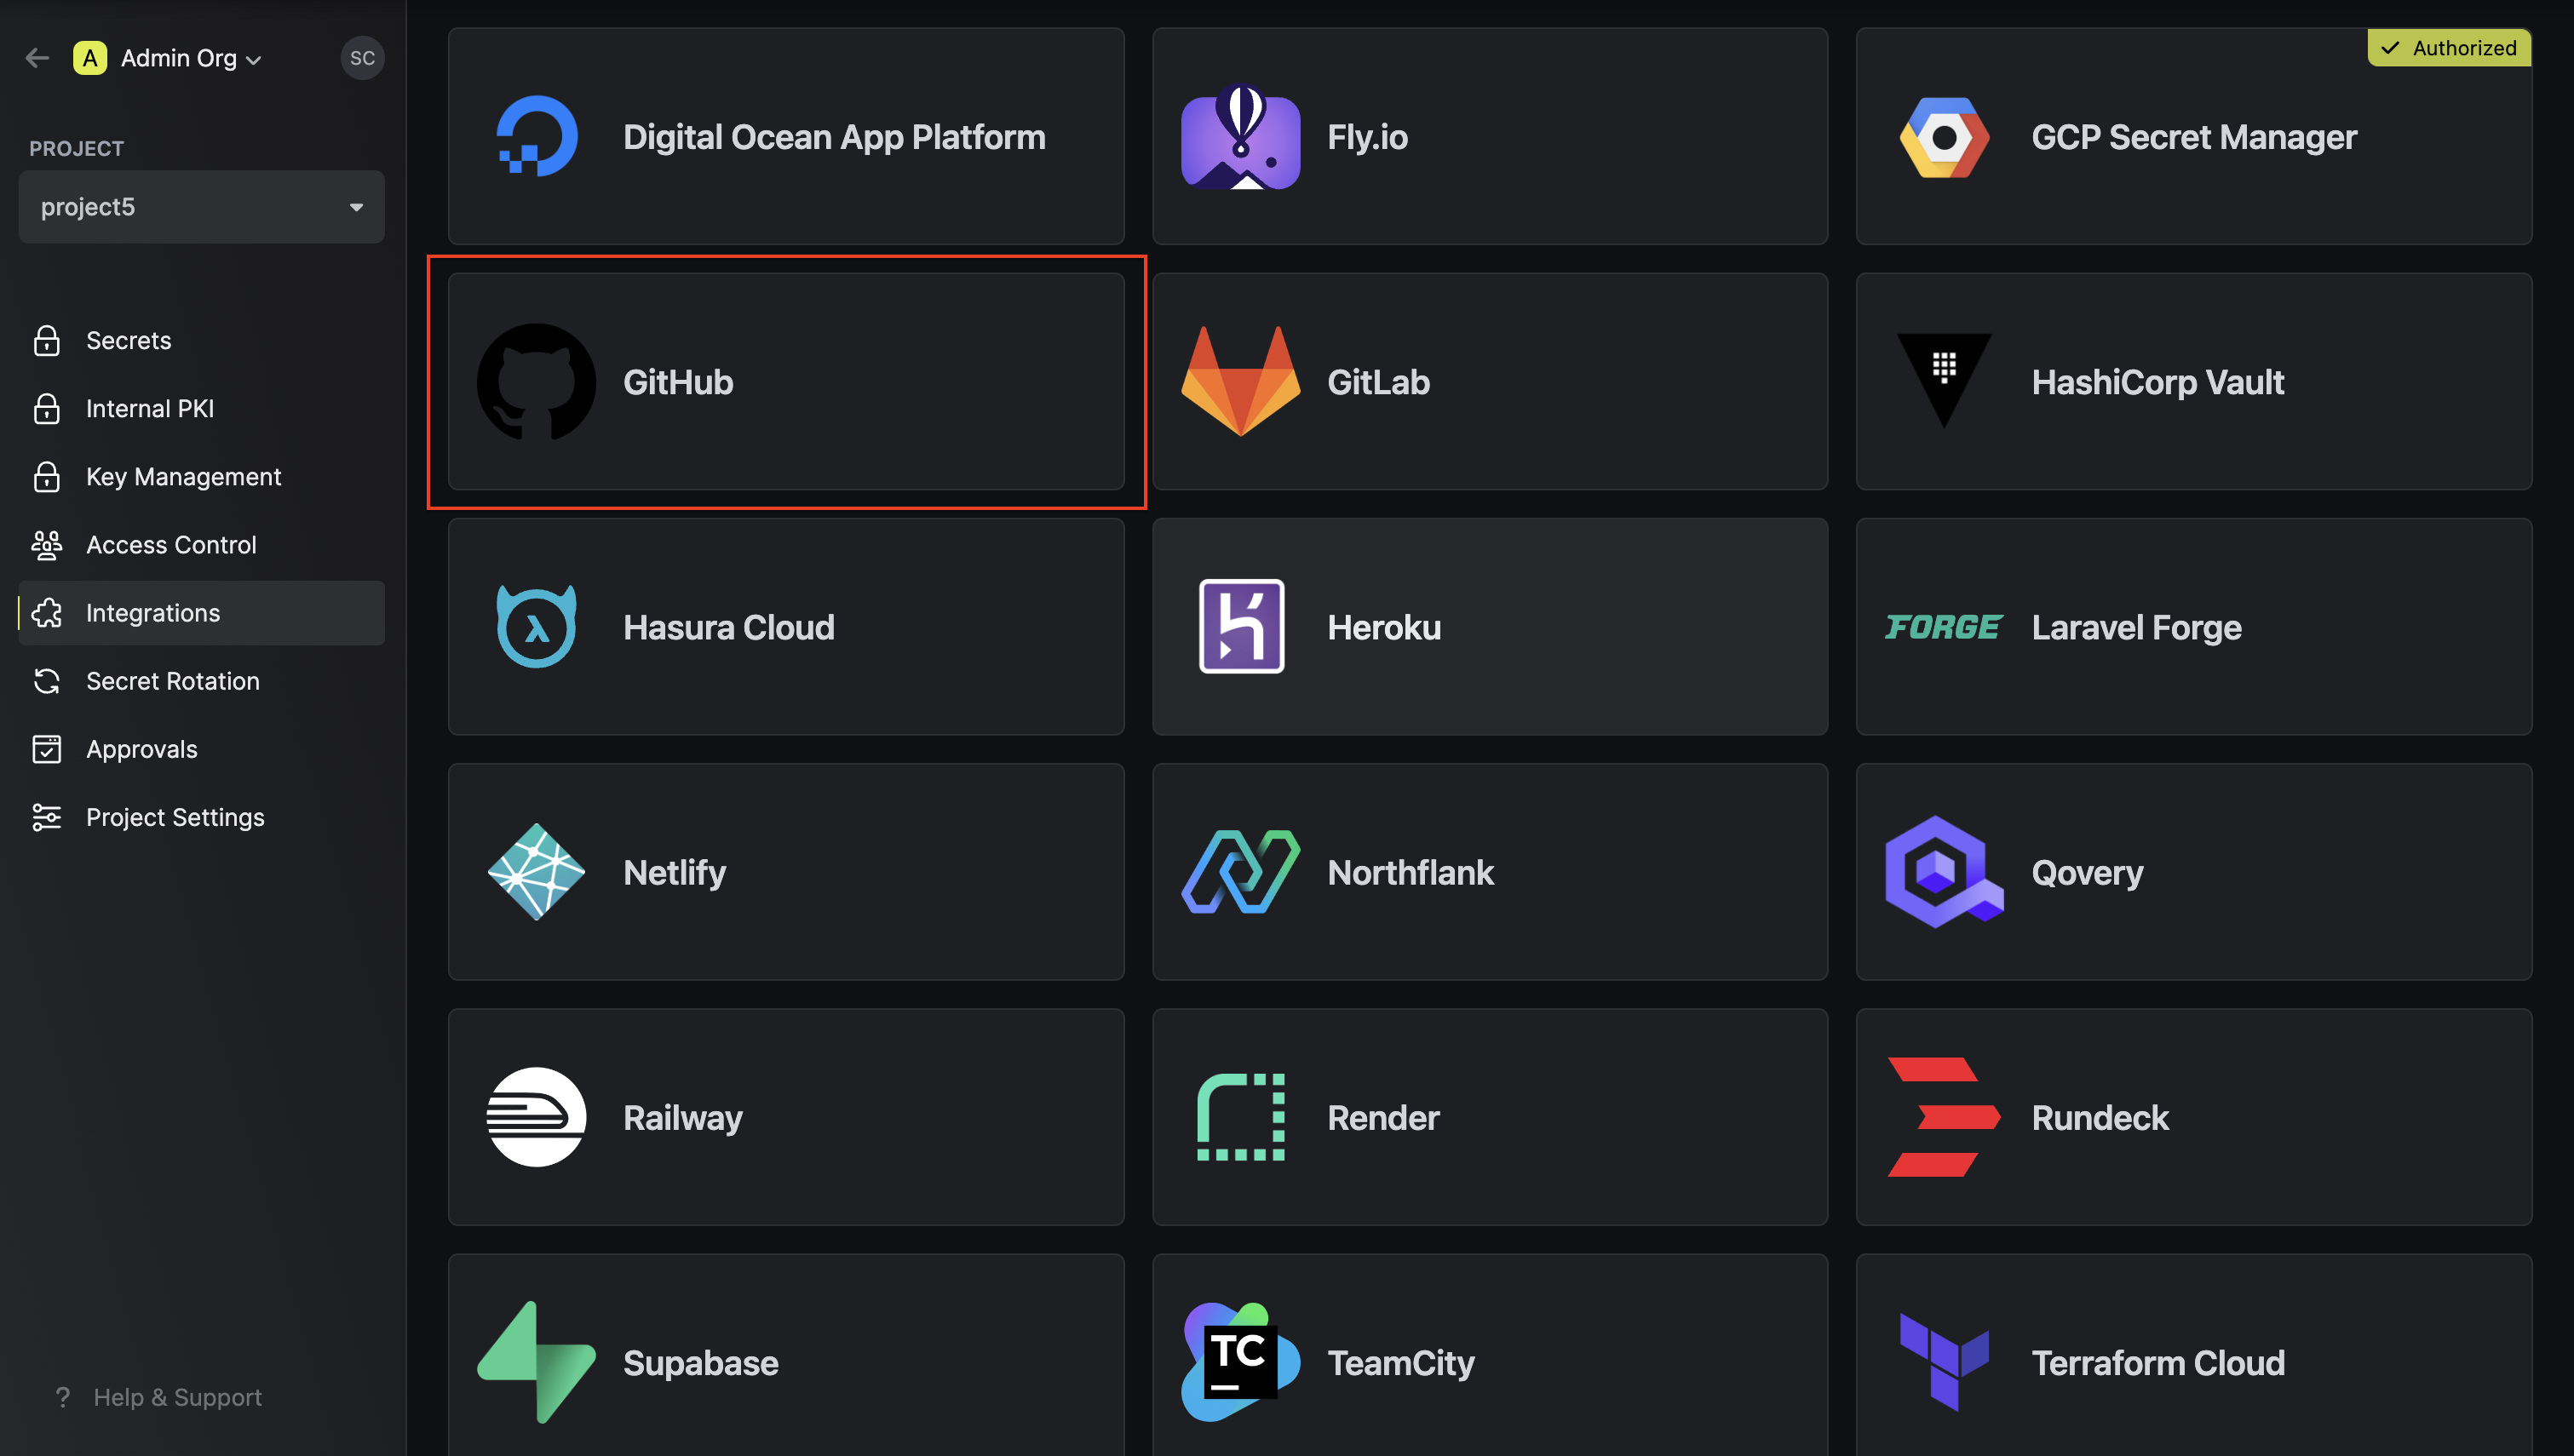Click the Heroku purple logo

(1241, 626)
